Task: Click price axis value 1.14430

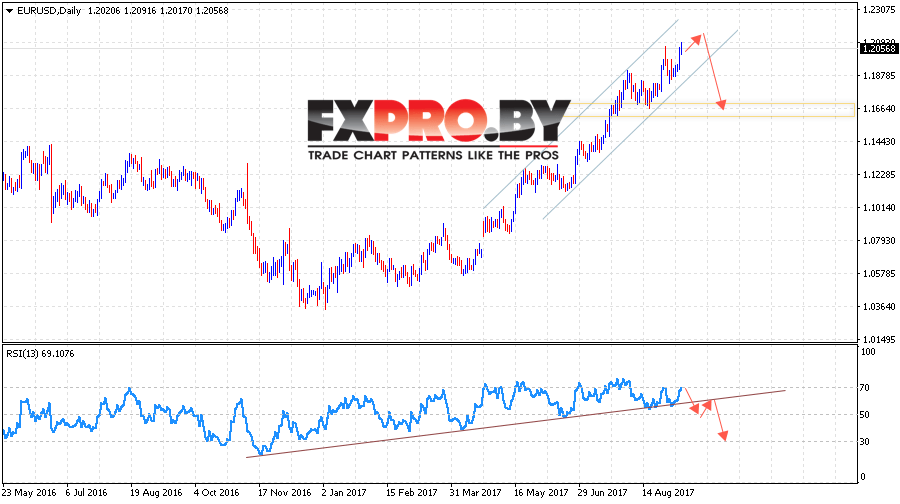Action: pos(879,142)
